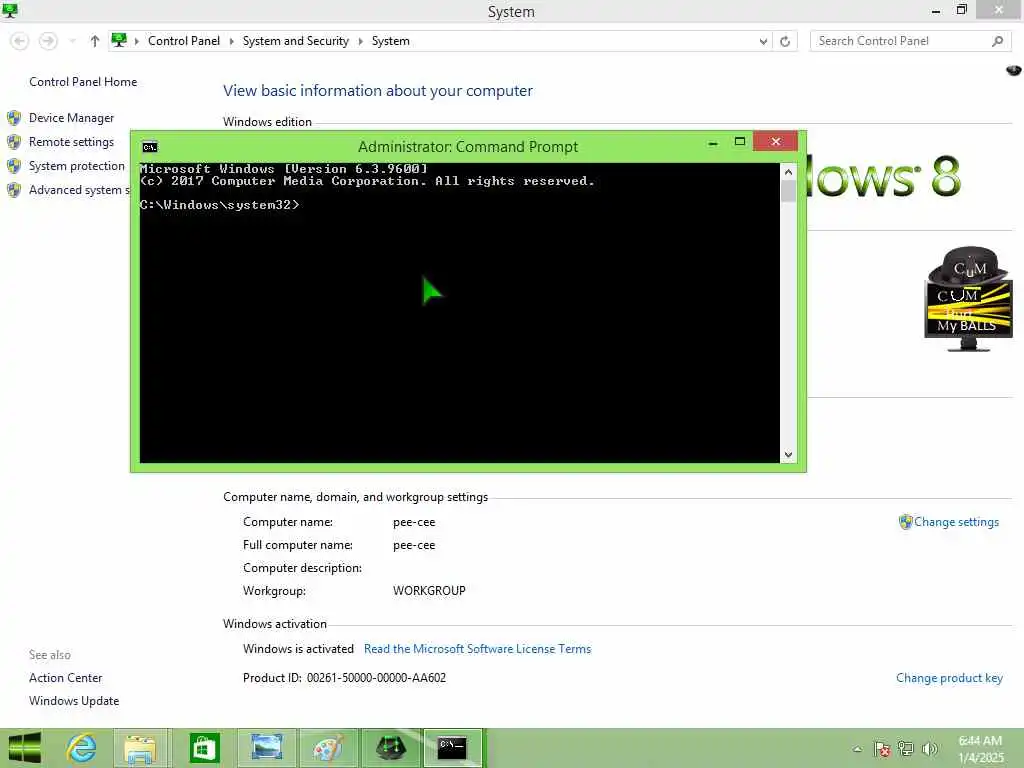Open Device Manager link

point(71,118)
